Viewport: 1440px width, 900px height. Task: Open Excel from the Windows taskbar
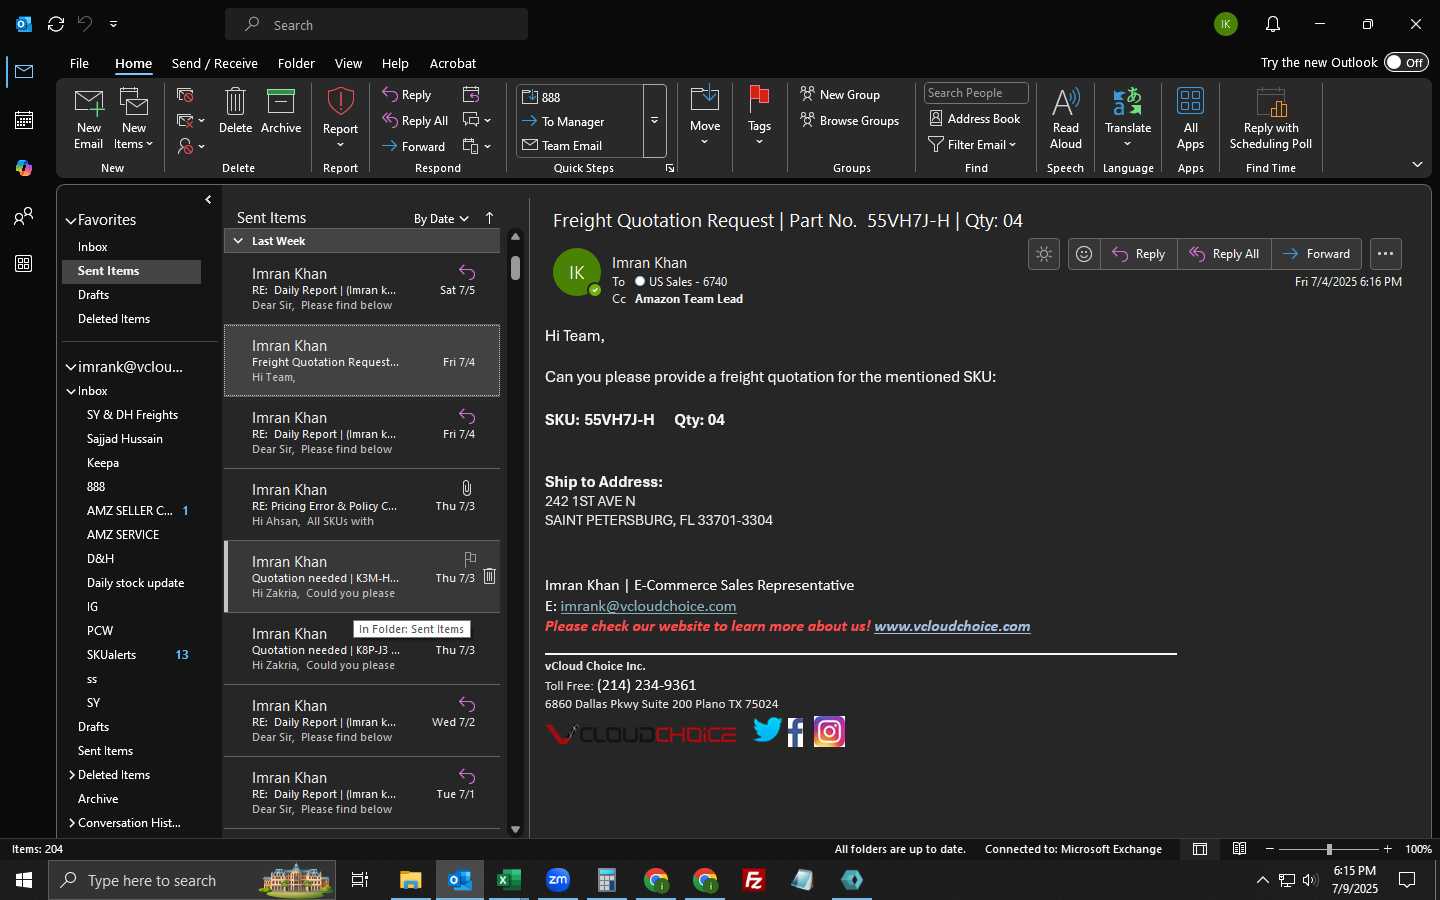tap(508, 880)
